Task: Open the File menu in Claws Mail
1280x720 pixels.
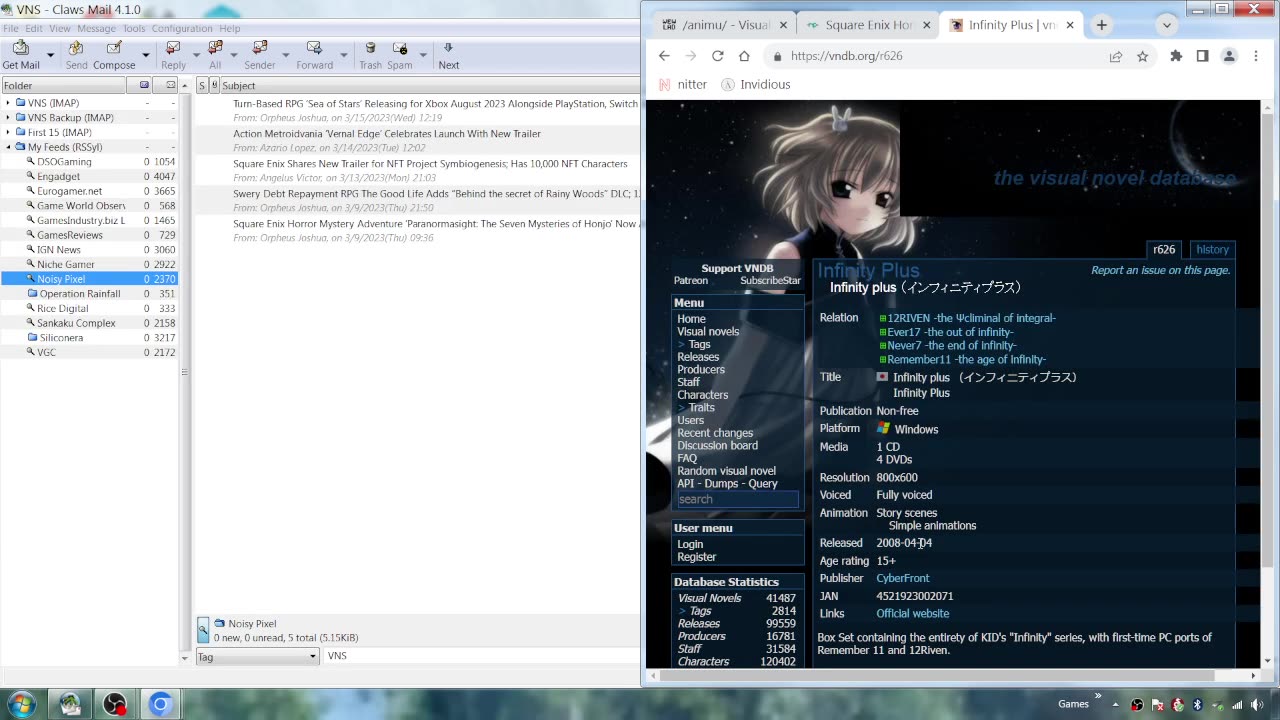Action: [x=10, y=28]
